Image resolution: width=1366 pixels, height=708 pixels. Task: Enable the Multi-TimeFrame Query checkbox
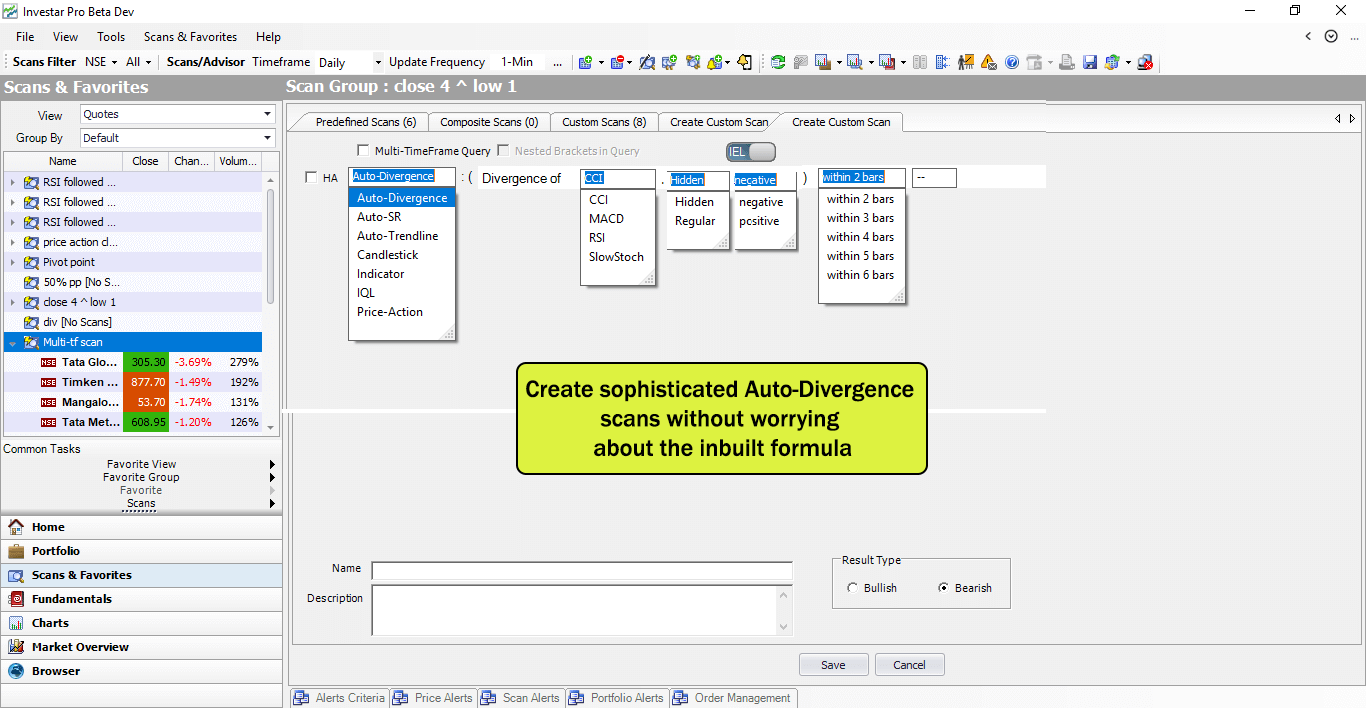[363, 151]
